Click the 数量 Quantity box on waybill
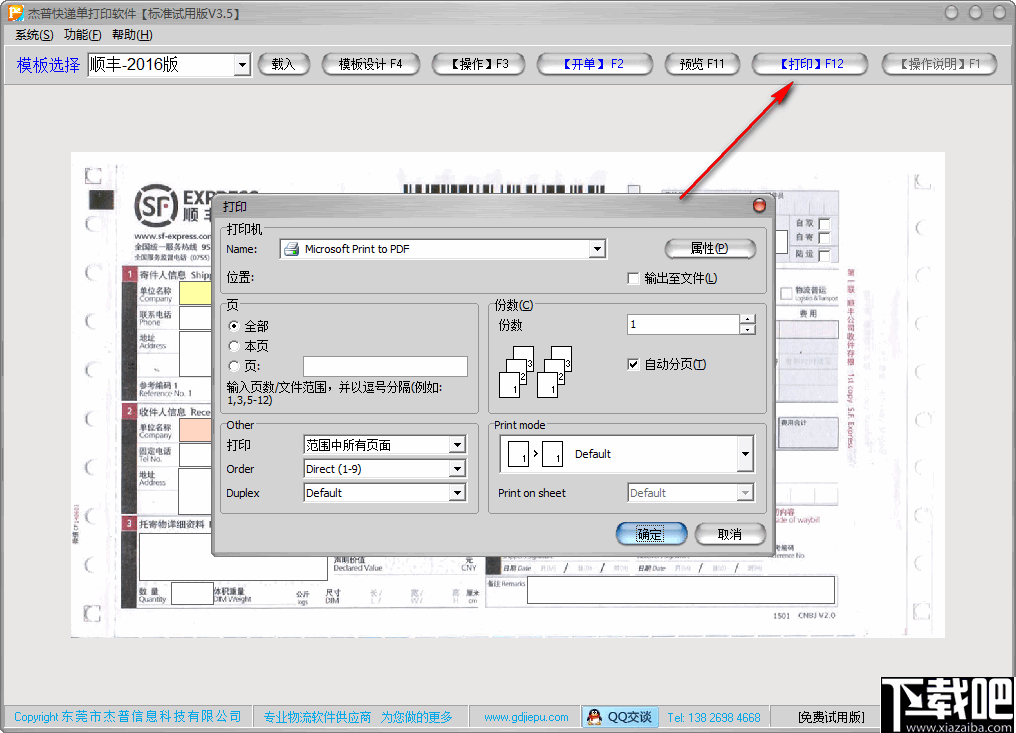The width and height of the screenshot is (1016, 733). pyautogui.click(x=192, y=593)
